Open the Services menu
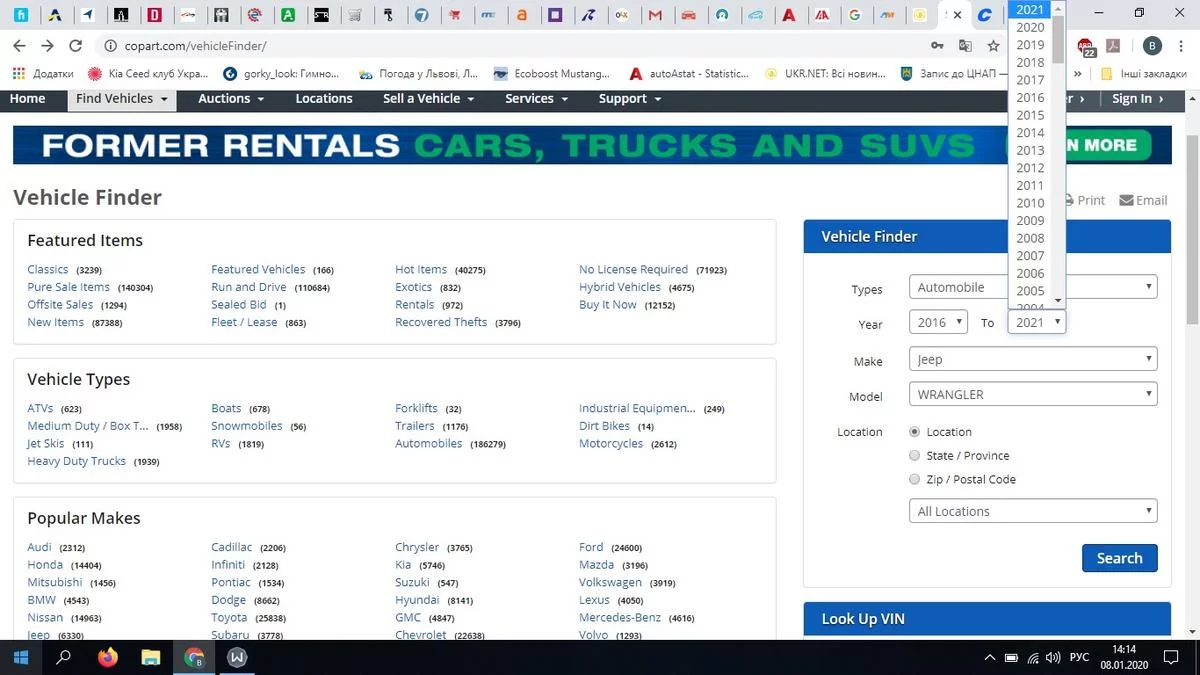This screenshot has width=1200, height=675. [536, 98]
